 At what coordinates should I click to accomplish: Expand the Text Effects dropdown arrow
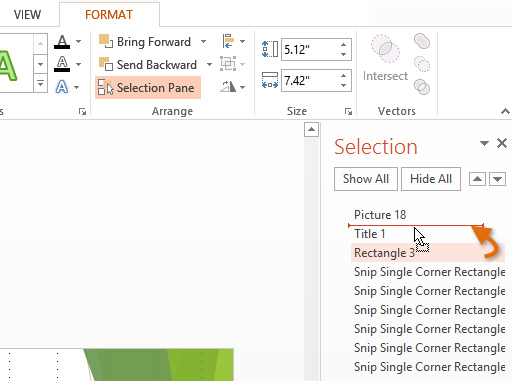[x=77, y=87]
